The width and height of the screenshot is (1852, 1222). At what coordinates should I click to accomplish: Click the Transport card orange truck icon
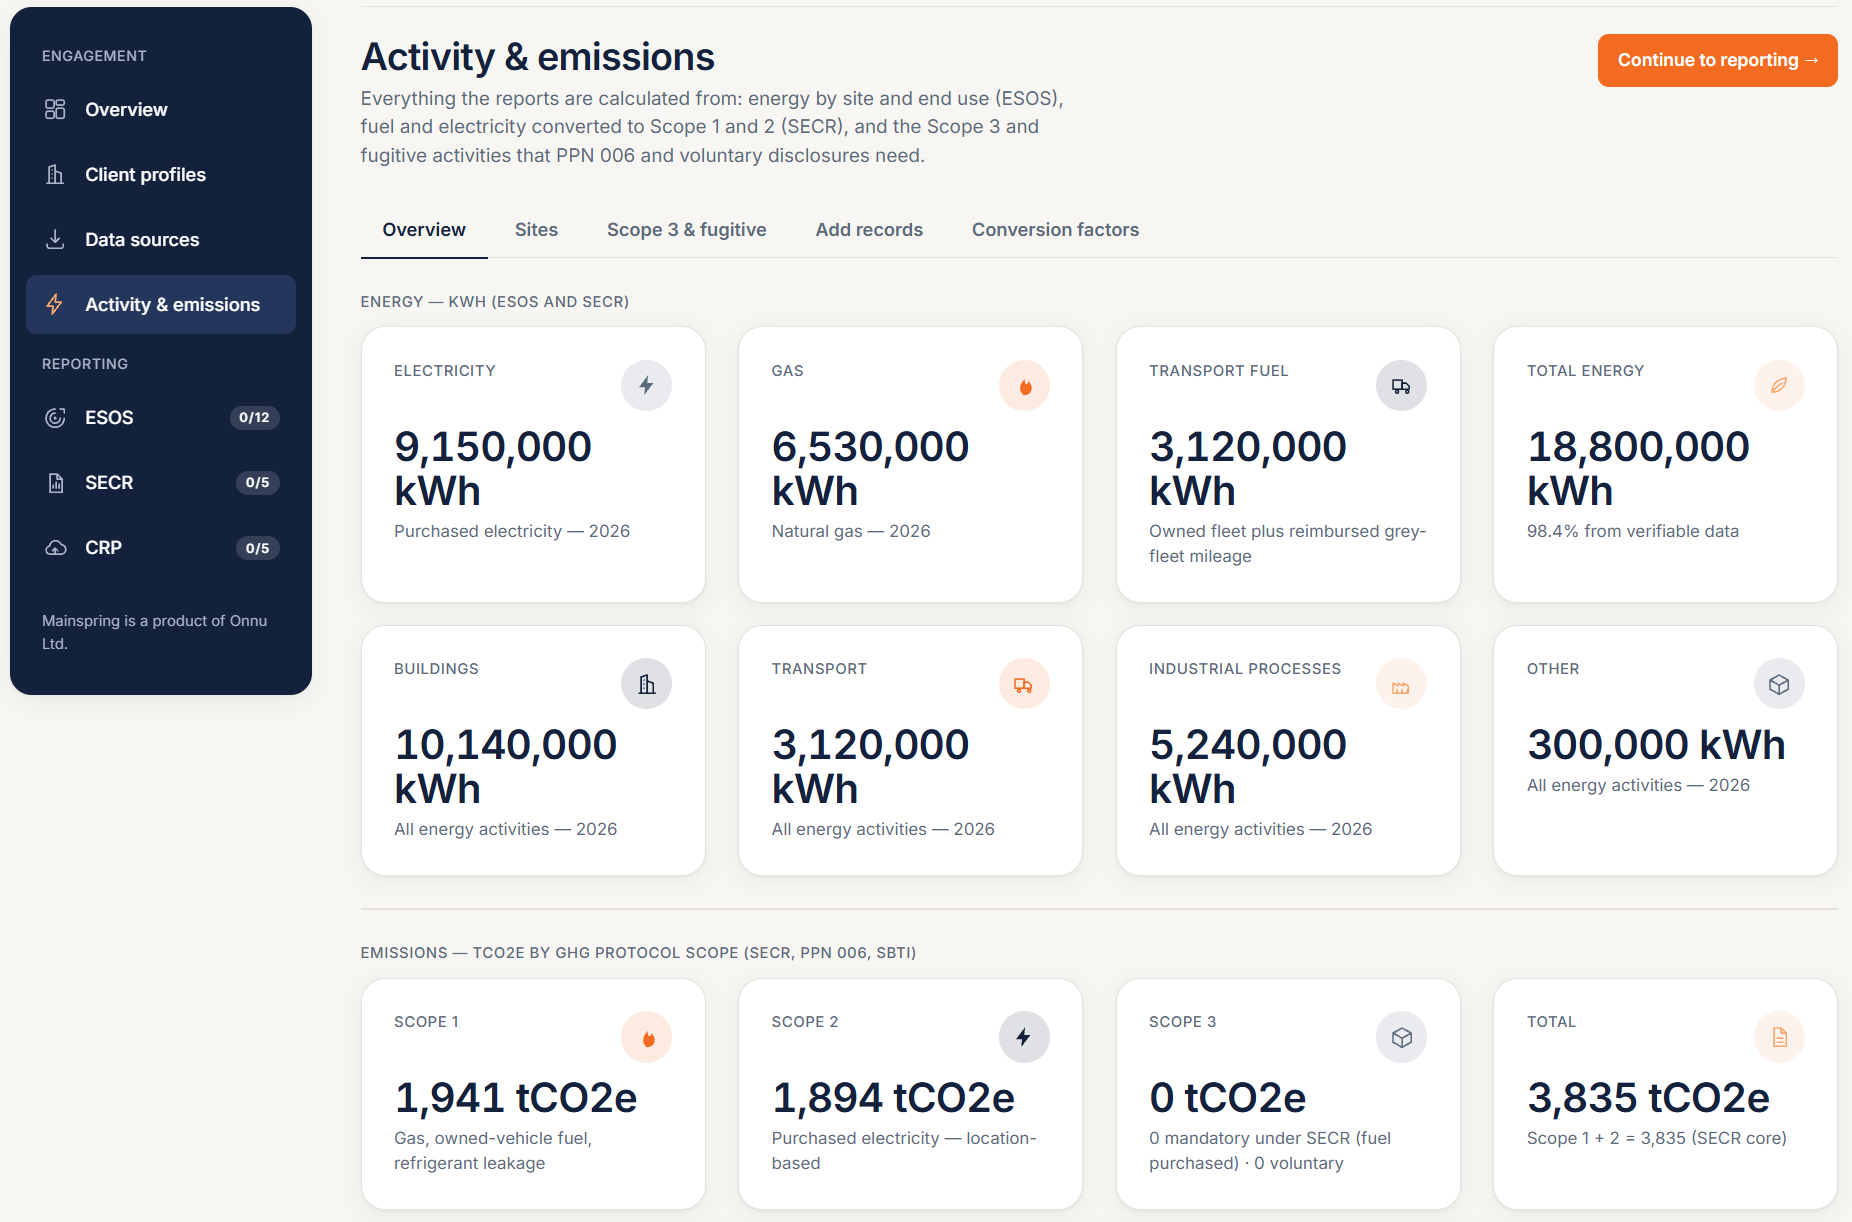pos(1024,683)
